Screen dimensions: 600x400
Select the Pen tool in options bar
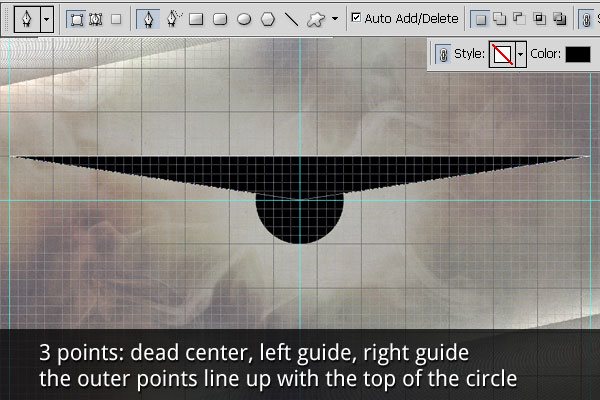coord(148,18)
